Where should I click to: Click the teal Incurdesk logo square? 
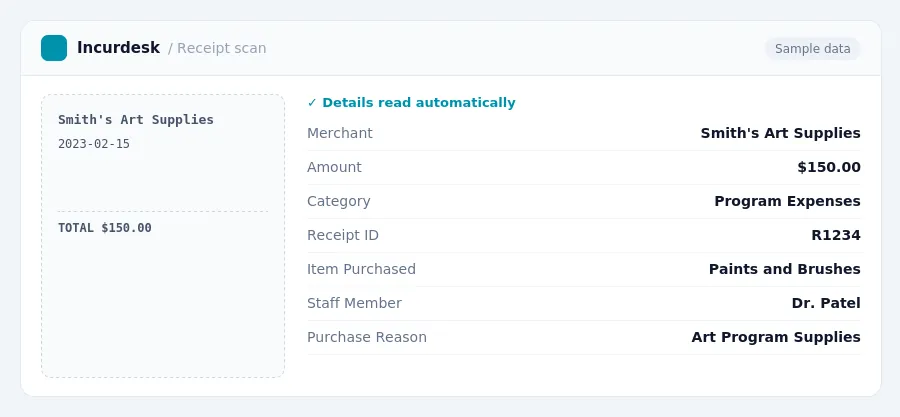coord(54,48)
